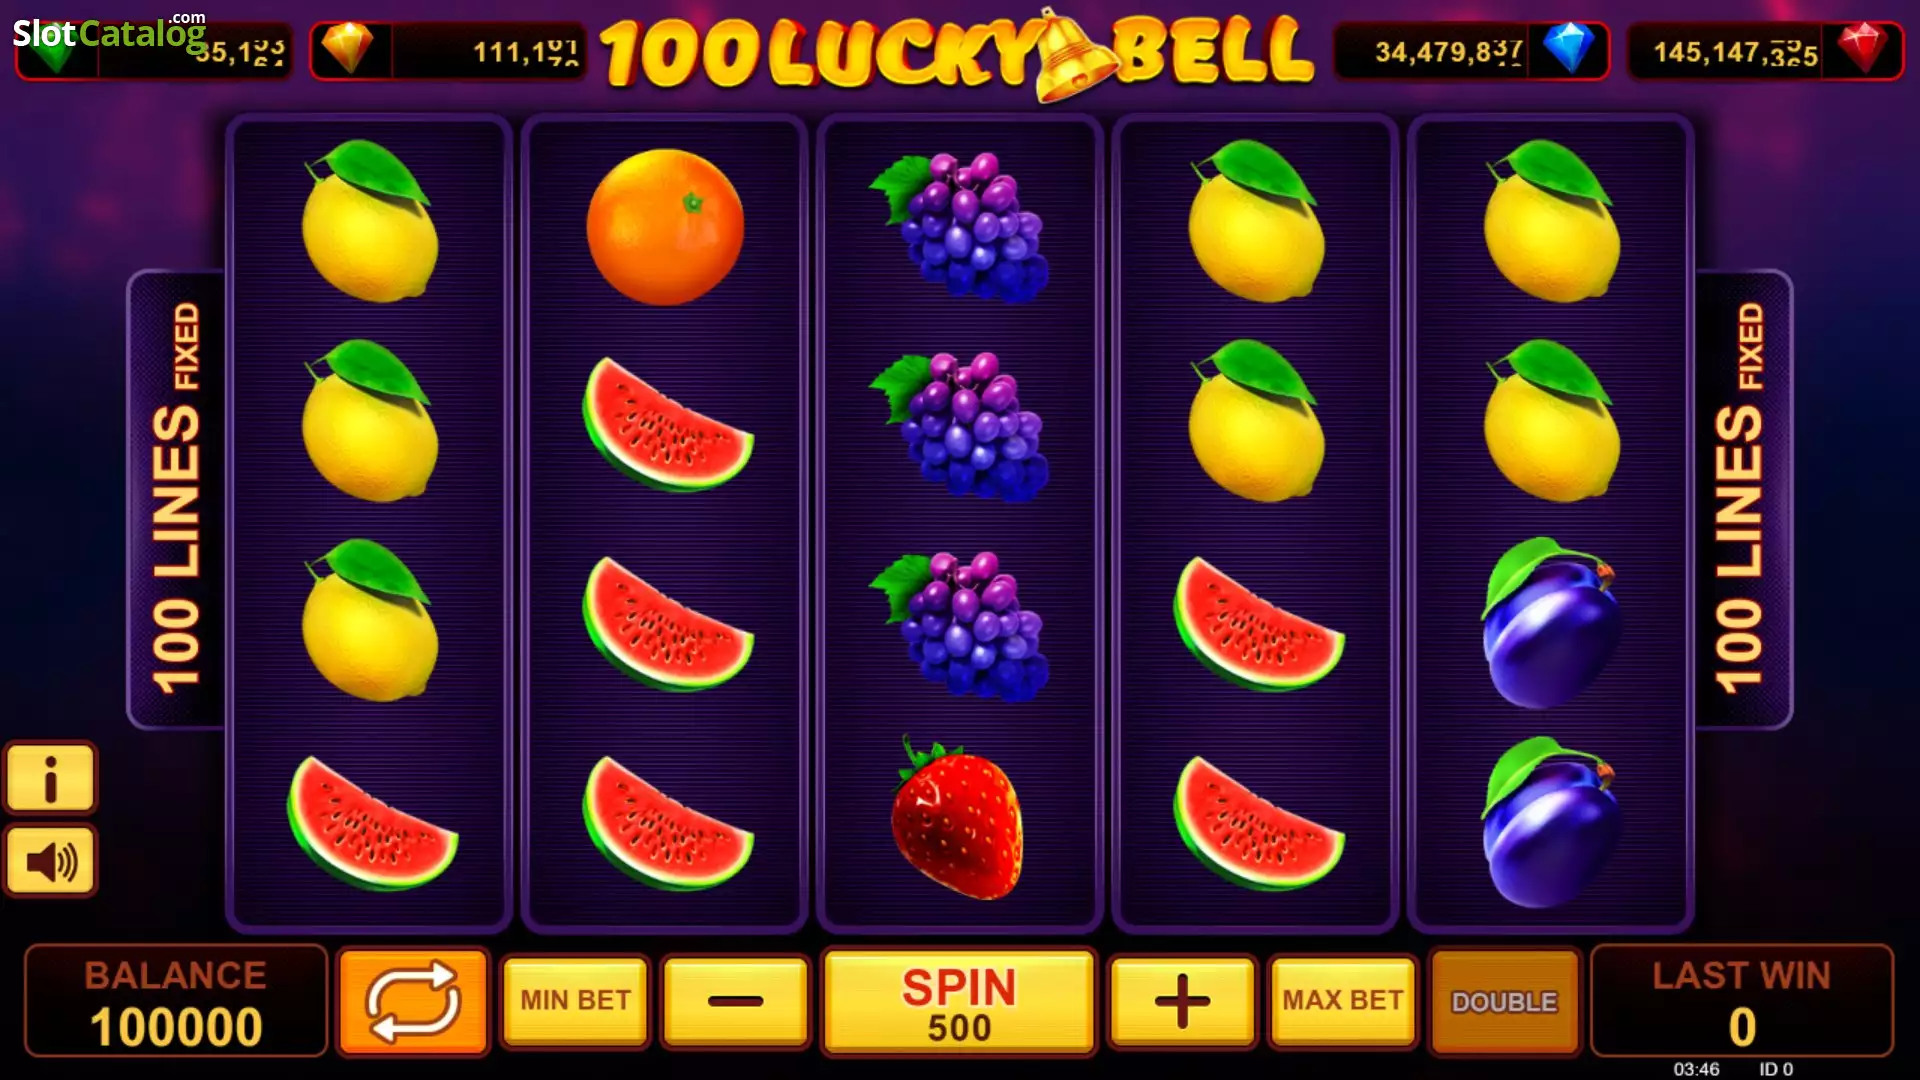This screenshot has width=1920, height=1080.
Task: Click the SPIN 500 button
Action: [x=959, y=1001]
